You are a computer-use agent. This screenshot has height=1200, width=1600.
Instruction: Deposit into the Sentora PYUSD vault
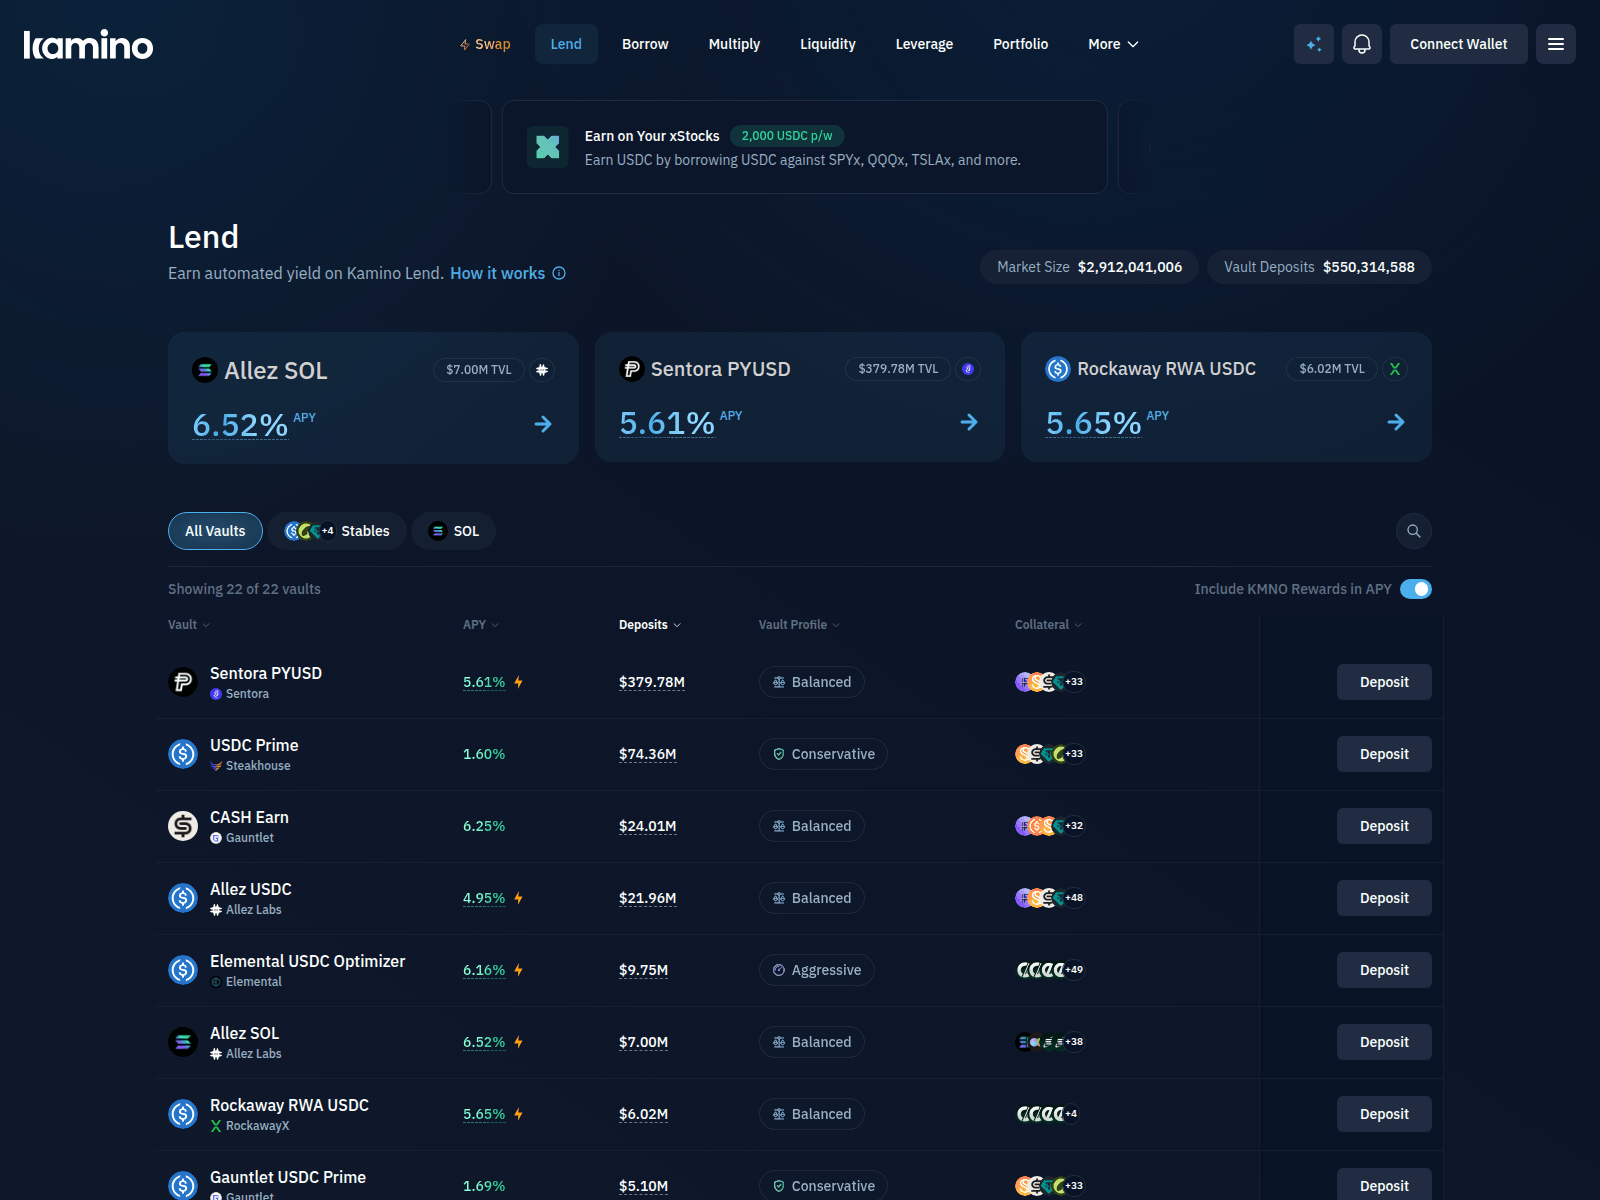point(1384,682)
